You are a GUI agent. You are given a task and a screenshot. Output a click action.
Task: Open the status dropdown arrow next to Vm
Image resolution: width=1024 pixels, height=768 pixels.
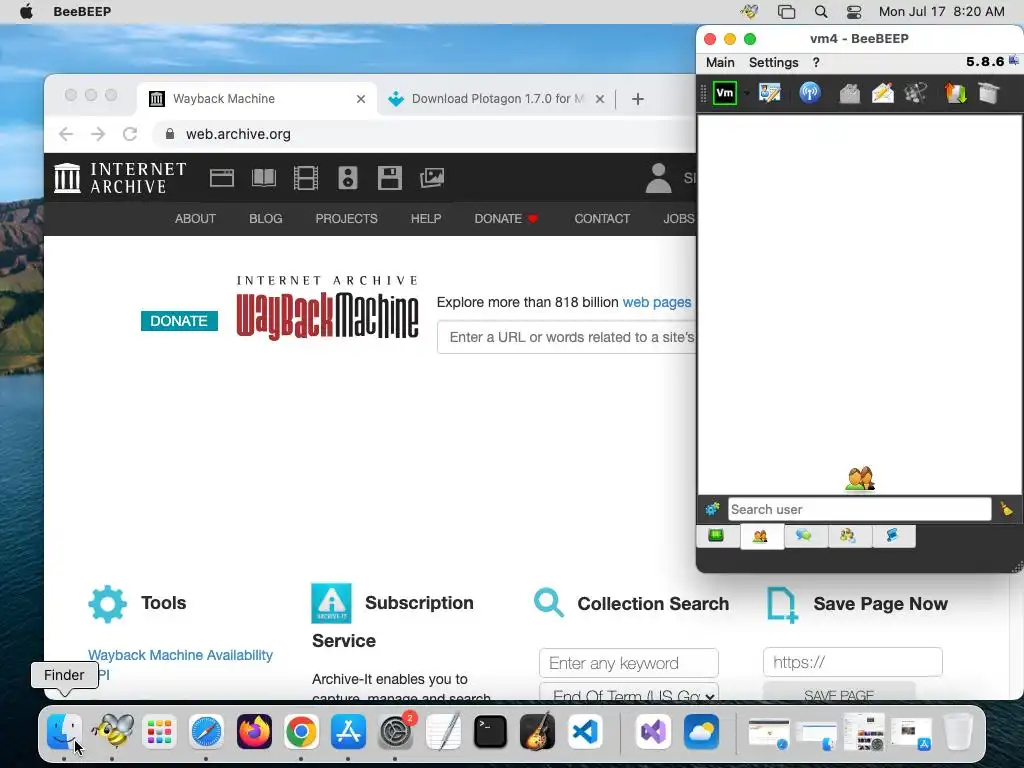pyautogui.click(x=746, y=93)
